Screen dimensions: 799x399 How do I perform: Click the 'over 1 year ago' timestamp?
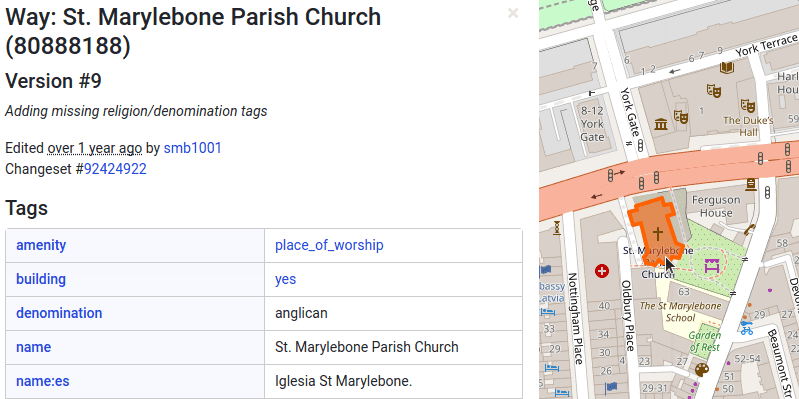point(95,148)
